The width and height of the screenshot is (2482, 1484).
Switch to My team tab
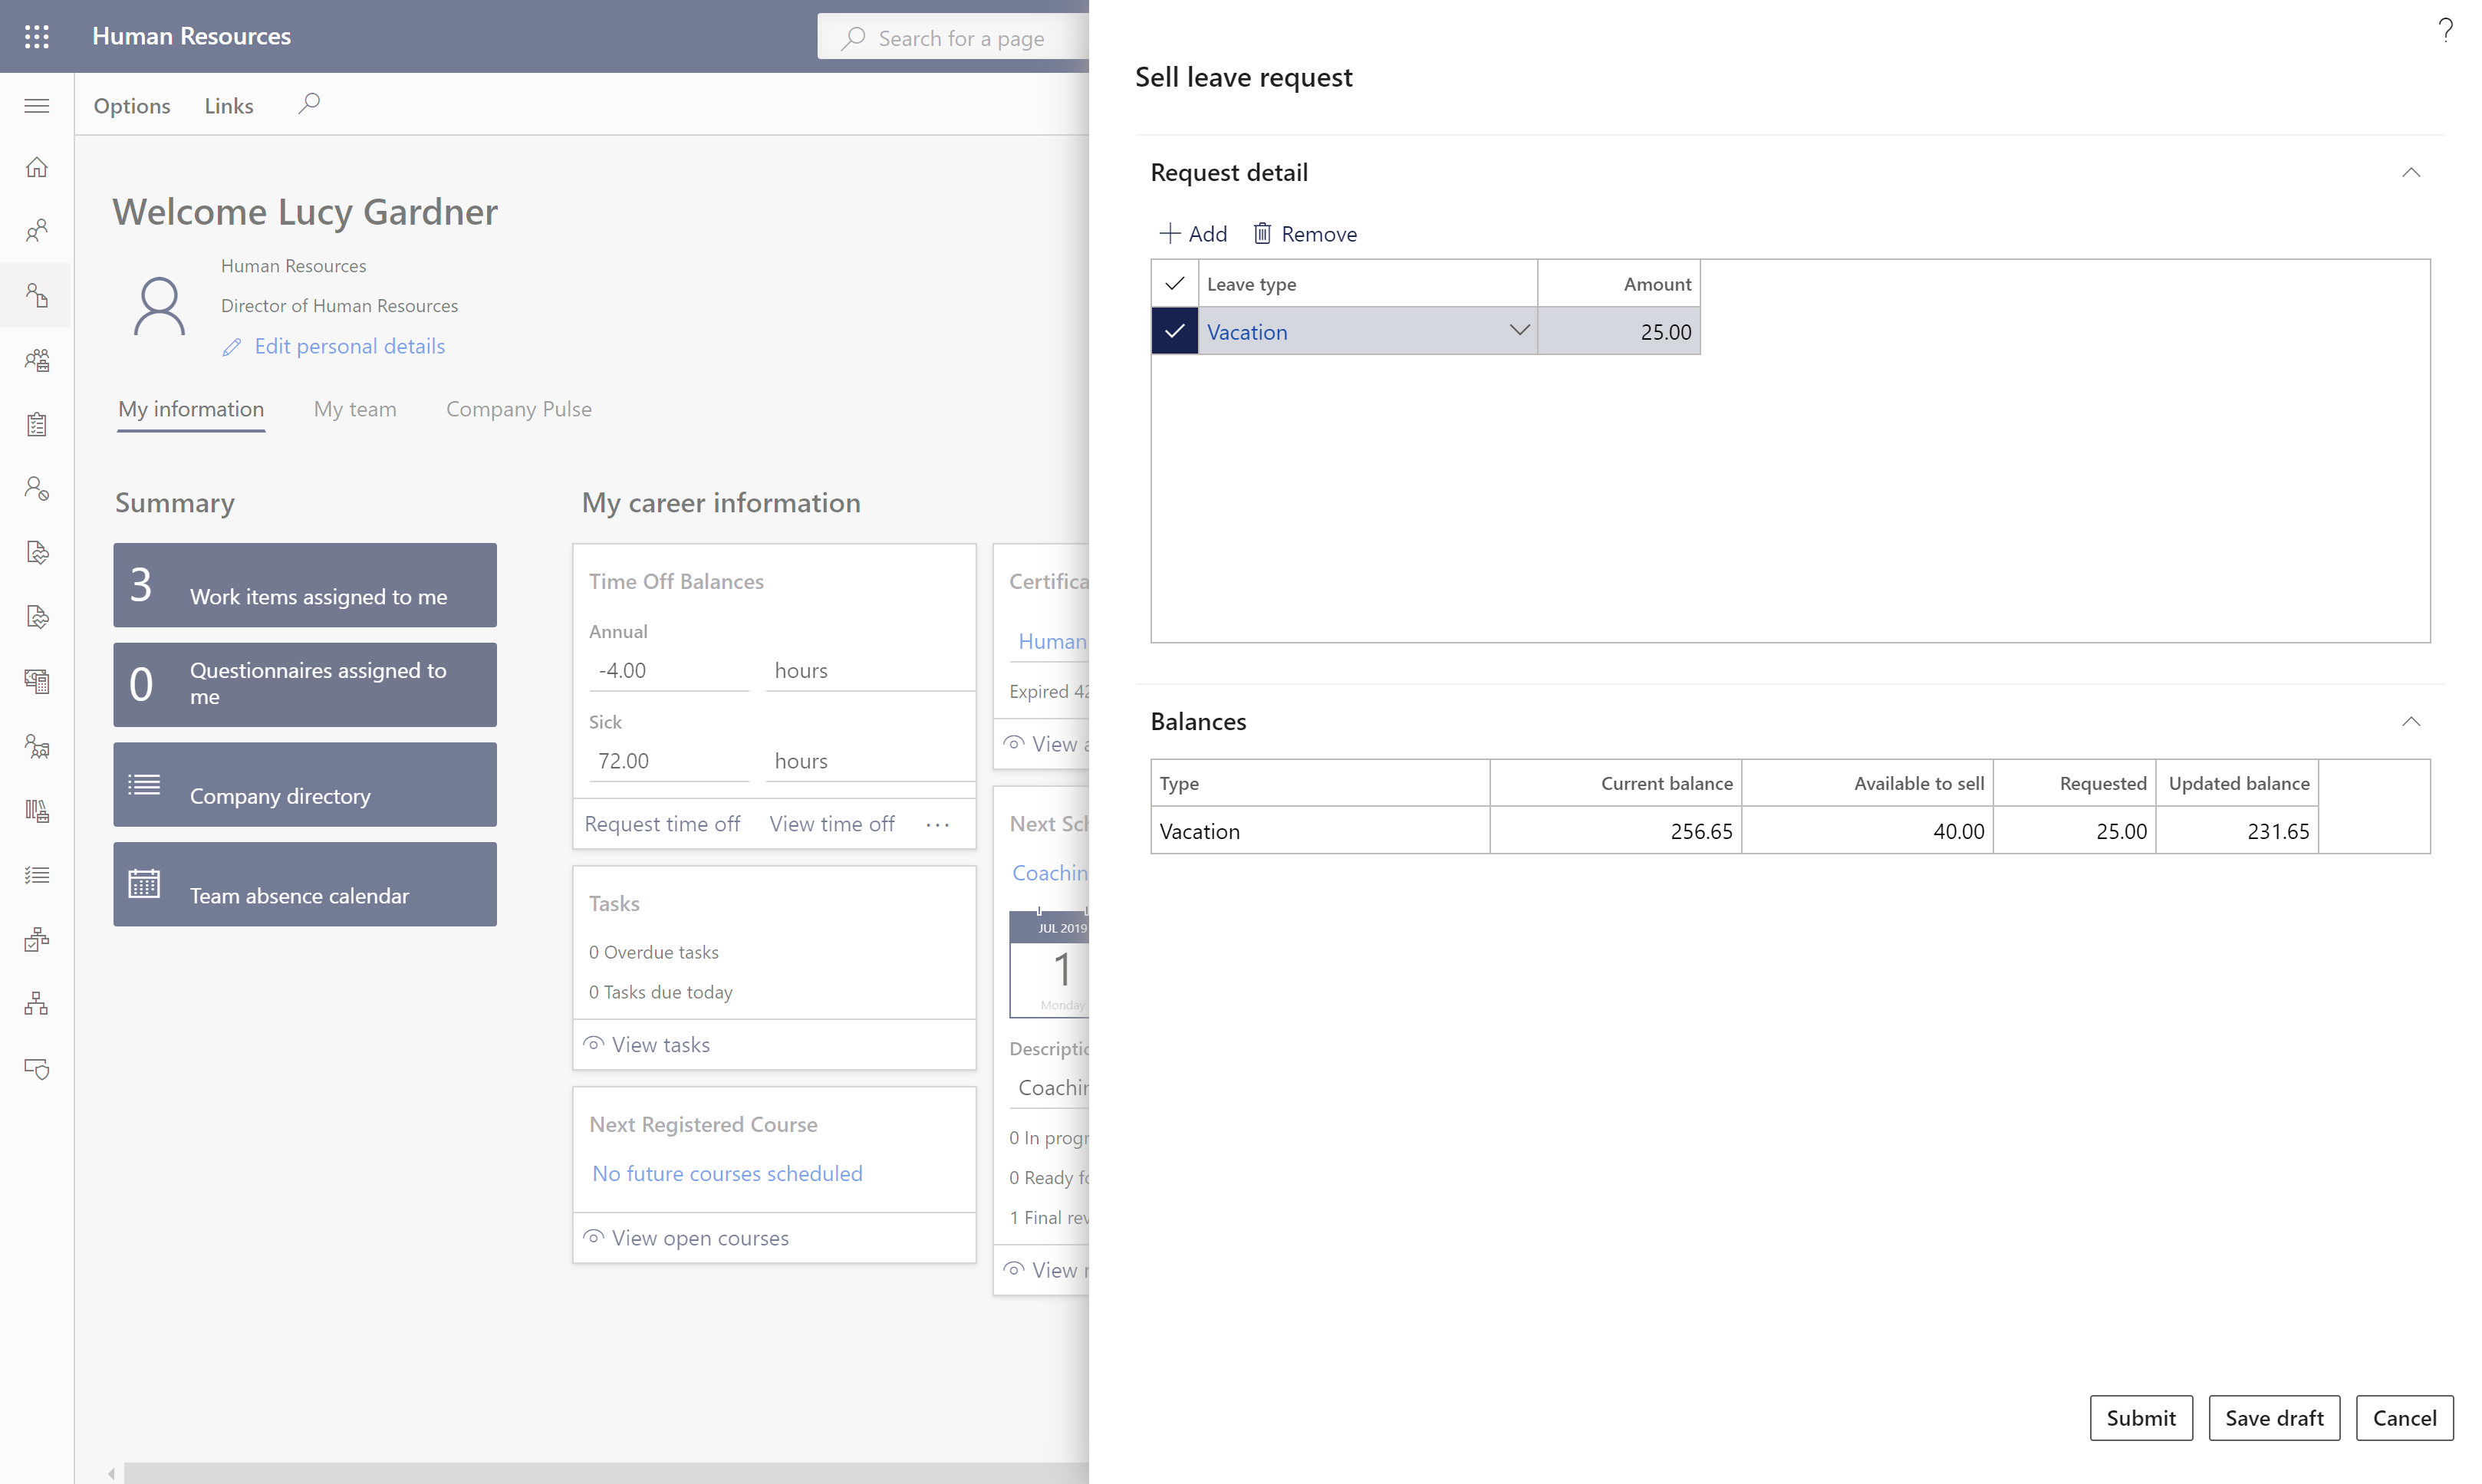click(354, 408)
